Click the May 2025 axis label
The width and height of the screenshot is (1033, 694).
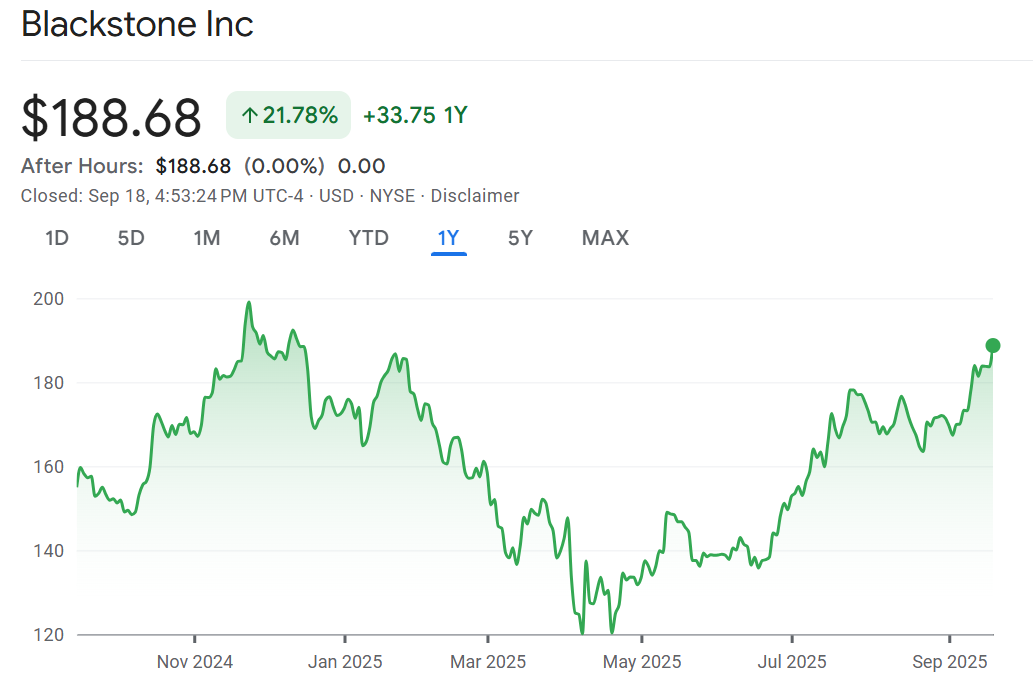pos(643,662)
